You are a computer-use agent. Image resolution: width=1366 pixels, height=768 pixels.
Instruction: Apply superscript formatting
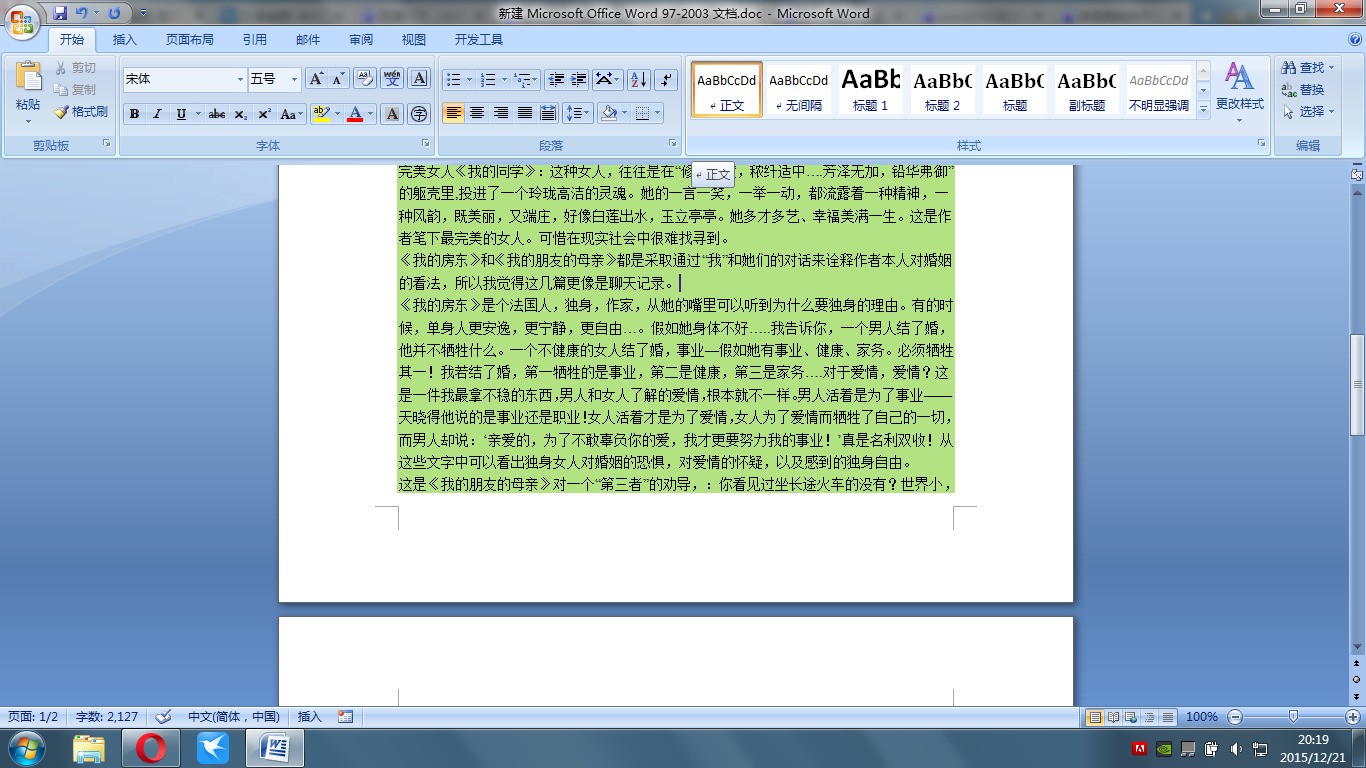pyautogui.click(x=264, y=114)
